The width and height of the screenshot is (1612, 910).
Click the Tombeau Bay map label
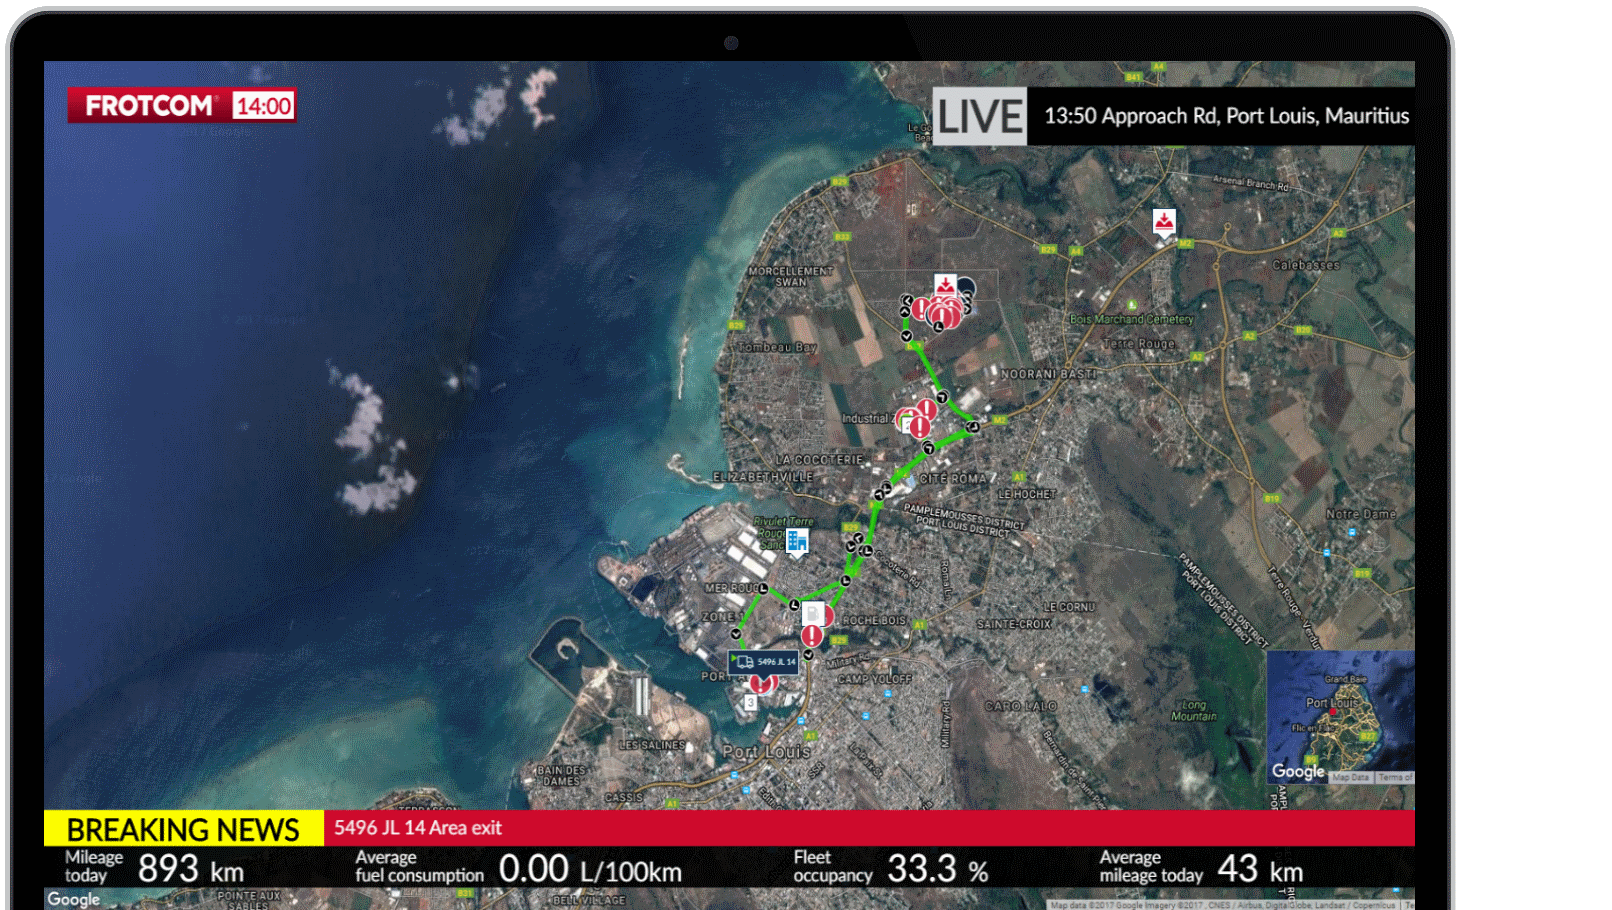(x=777, y=347)
